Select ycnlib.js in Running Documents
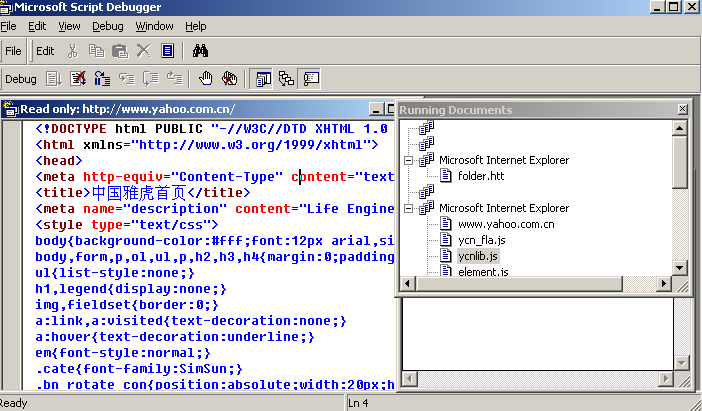 [478, 256]
